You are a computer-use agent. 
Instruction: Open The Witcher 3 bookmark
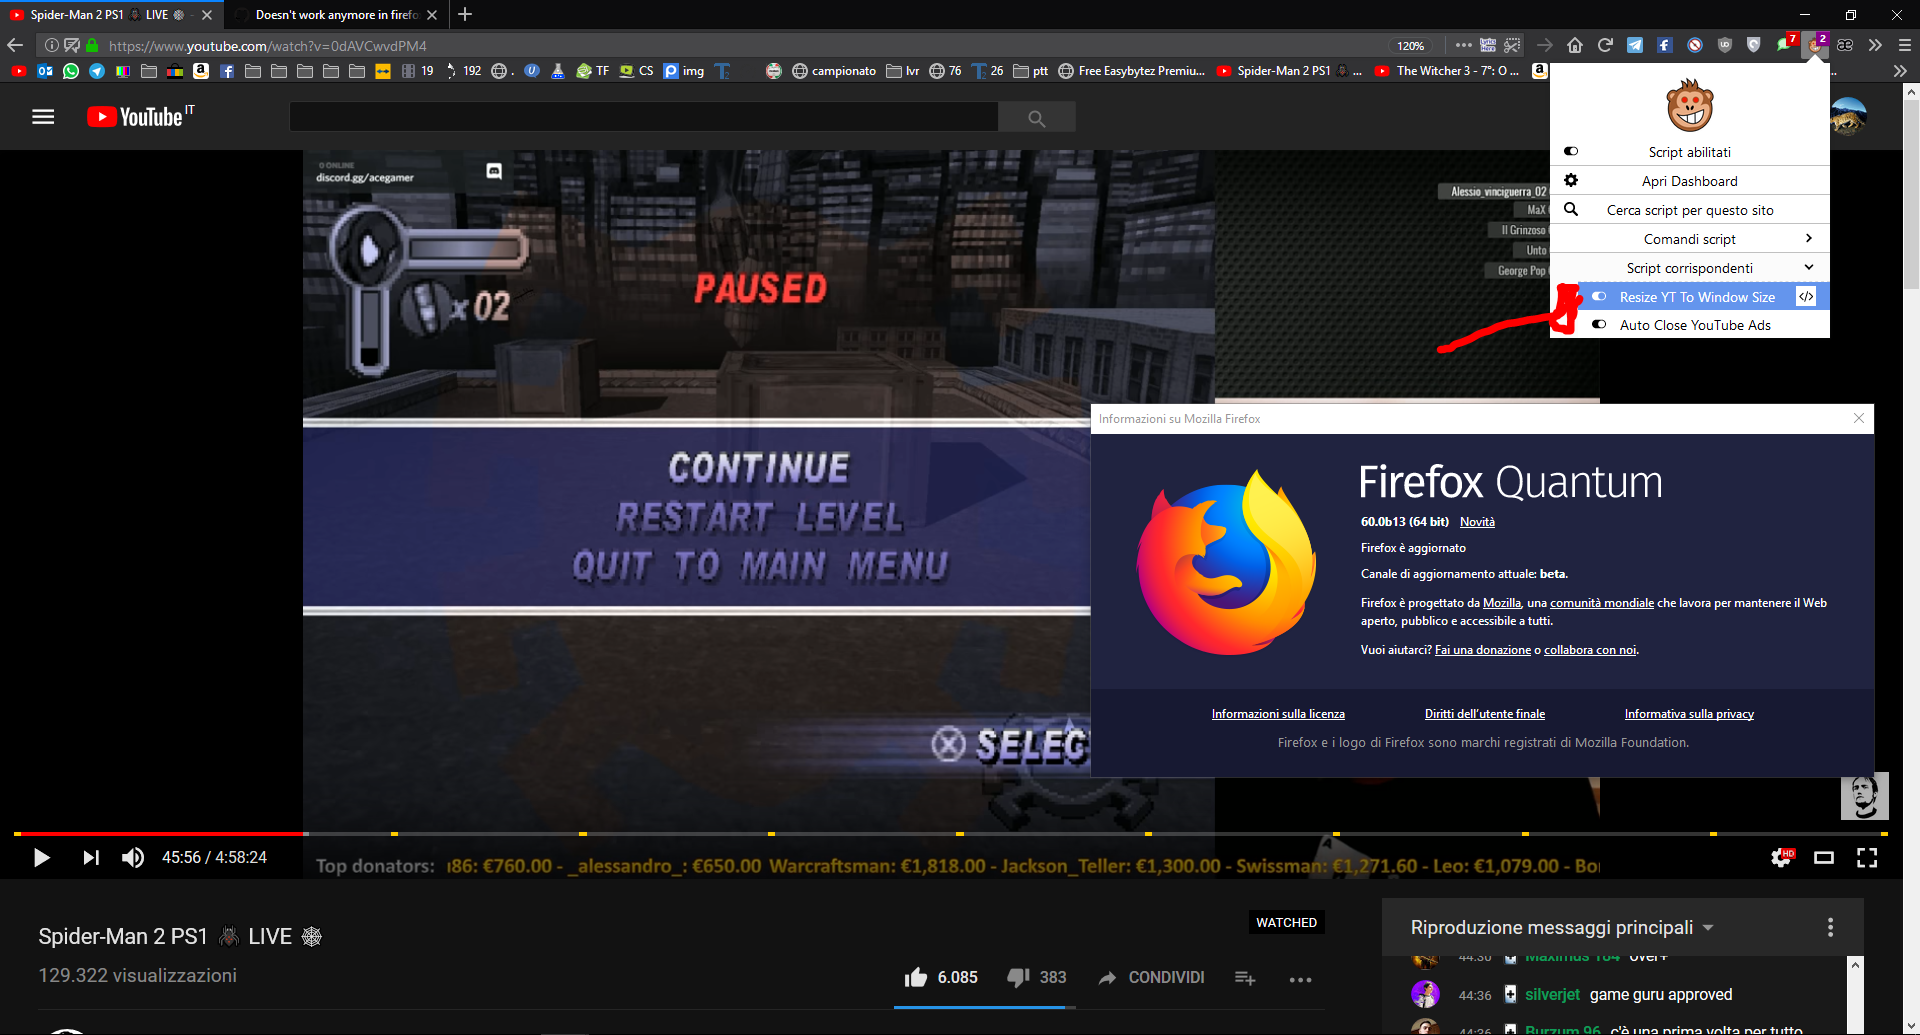click(1447, 71)
